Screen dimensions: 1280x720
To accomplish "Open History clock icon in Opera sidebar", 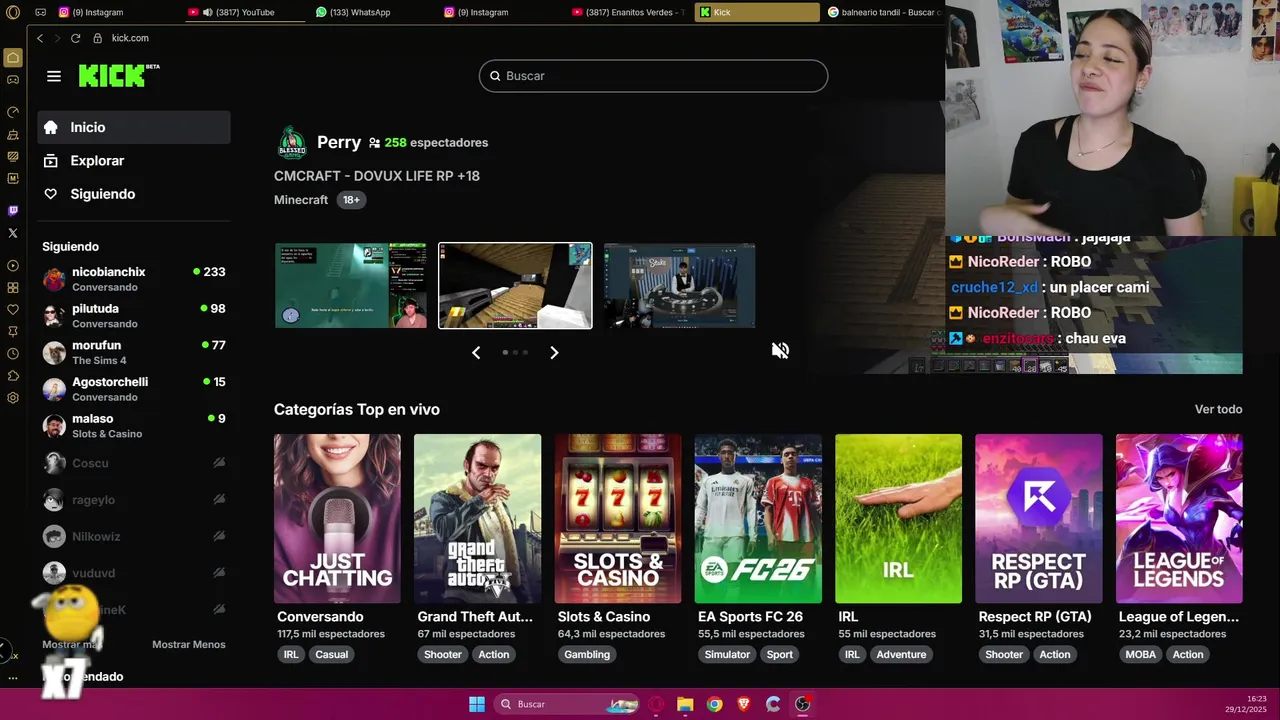I will click(13, 354).
